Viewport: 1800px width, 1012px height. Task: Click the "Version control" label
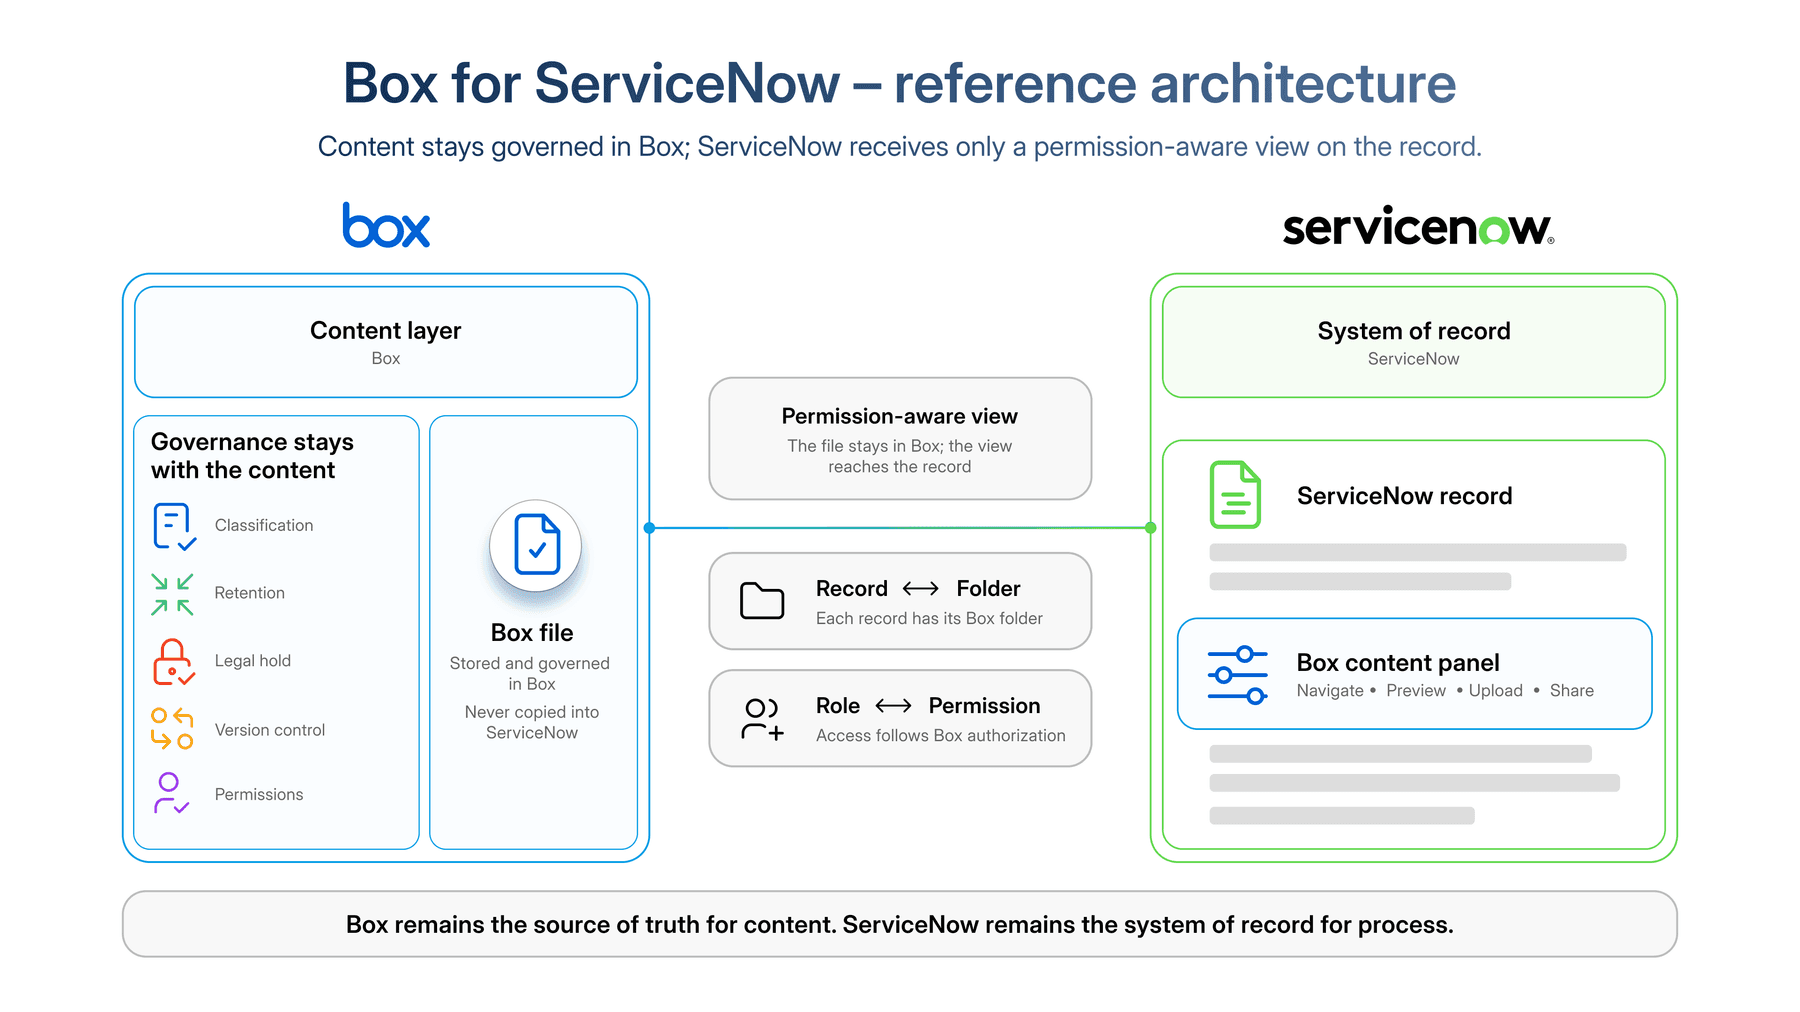(x=270, y=730)
